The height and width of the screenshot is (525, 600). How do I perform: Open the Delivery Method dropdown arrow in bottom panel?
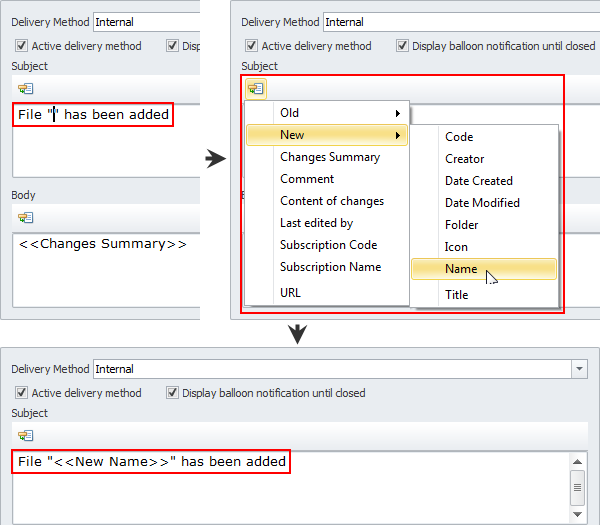(x=579, y=369)
